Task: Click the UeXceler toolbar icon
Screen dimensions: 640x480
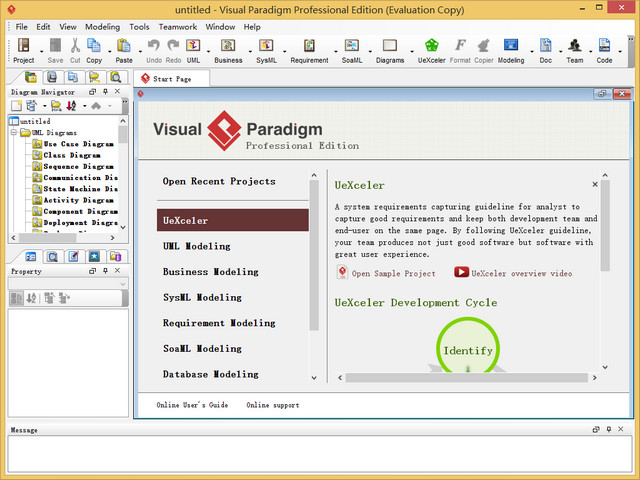Action: [431, 46]
